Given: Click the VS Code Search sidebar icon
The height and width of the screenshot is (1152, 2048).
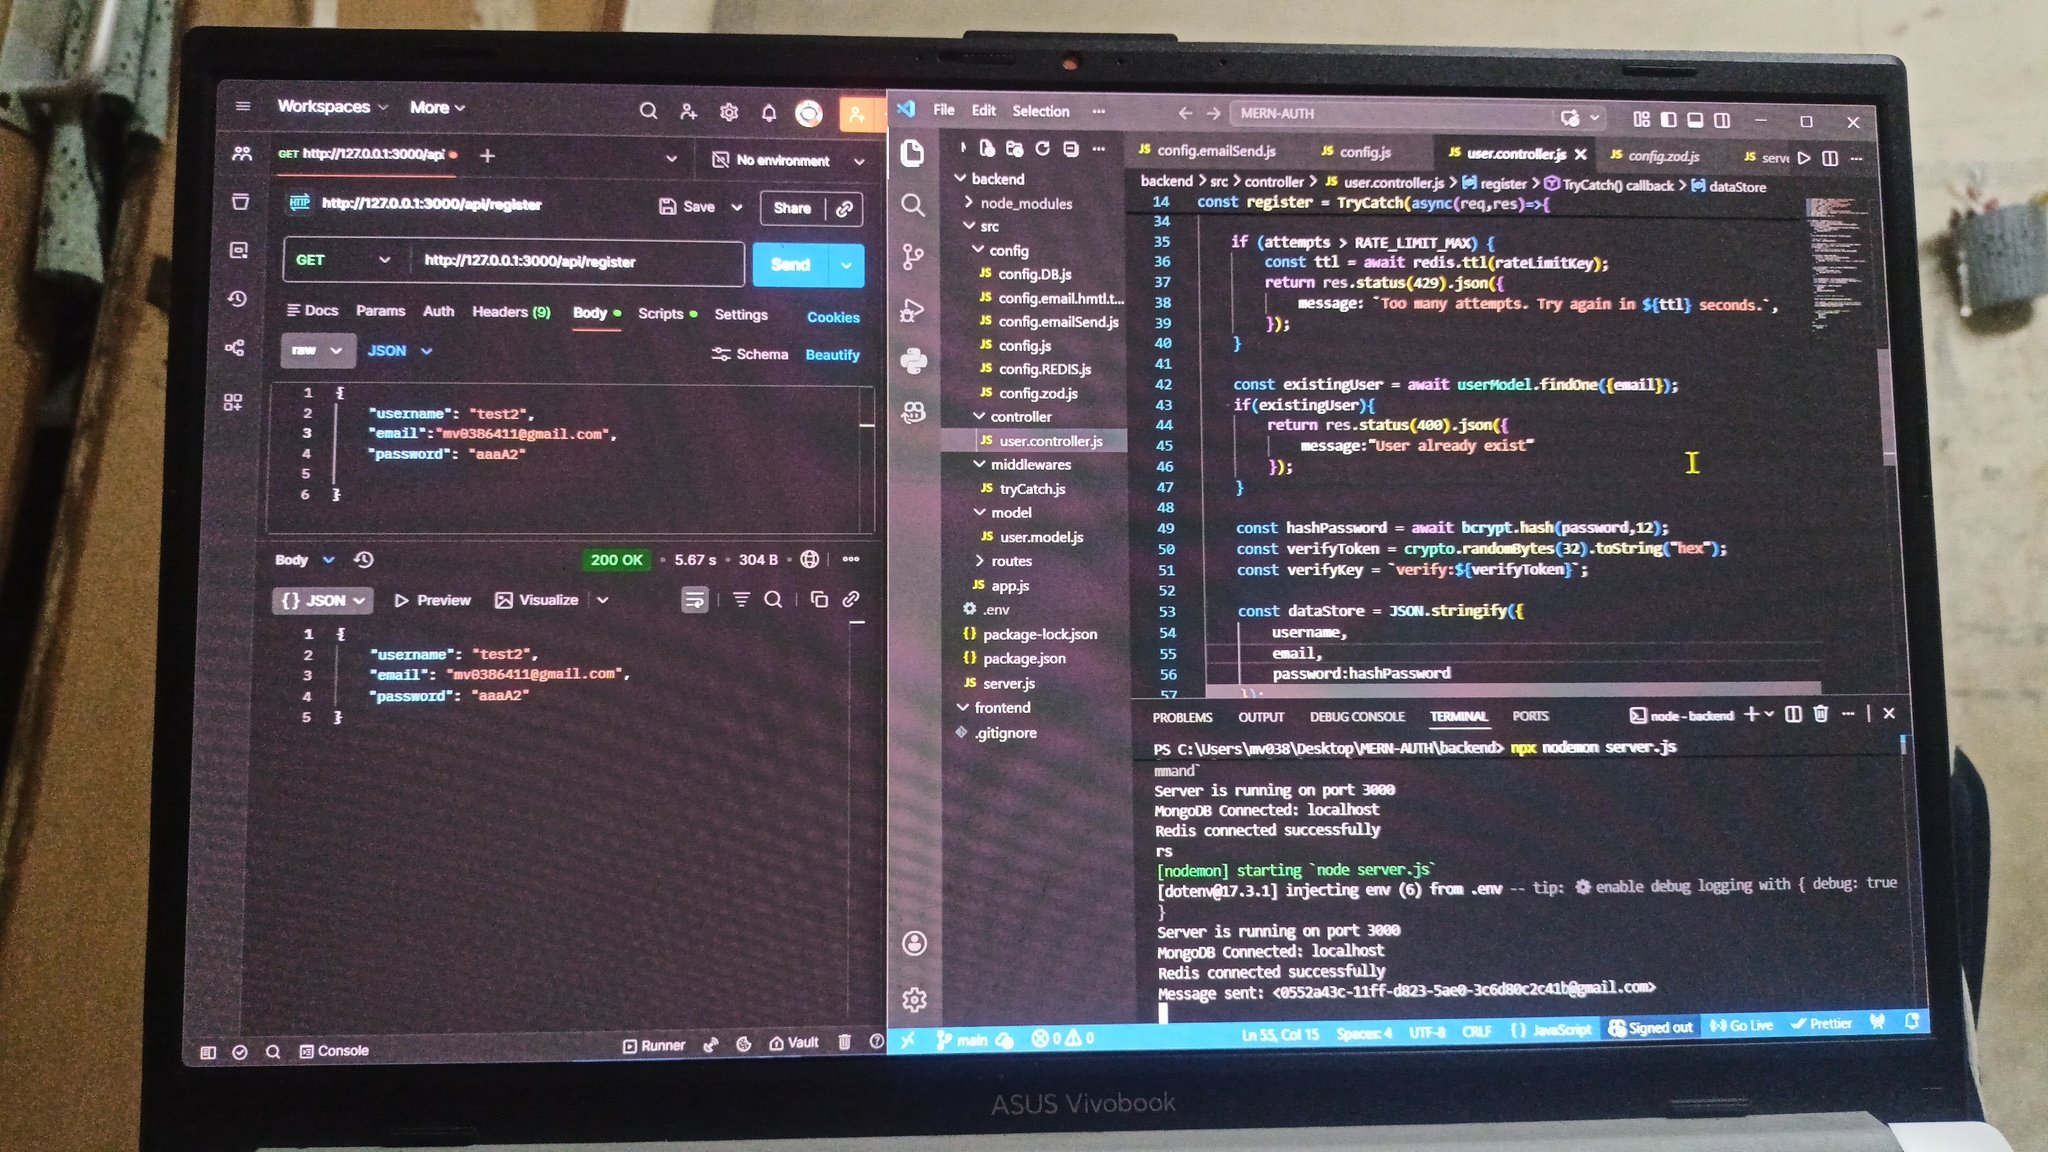Looking at the screenshot, I should (x=912, y=205).
